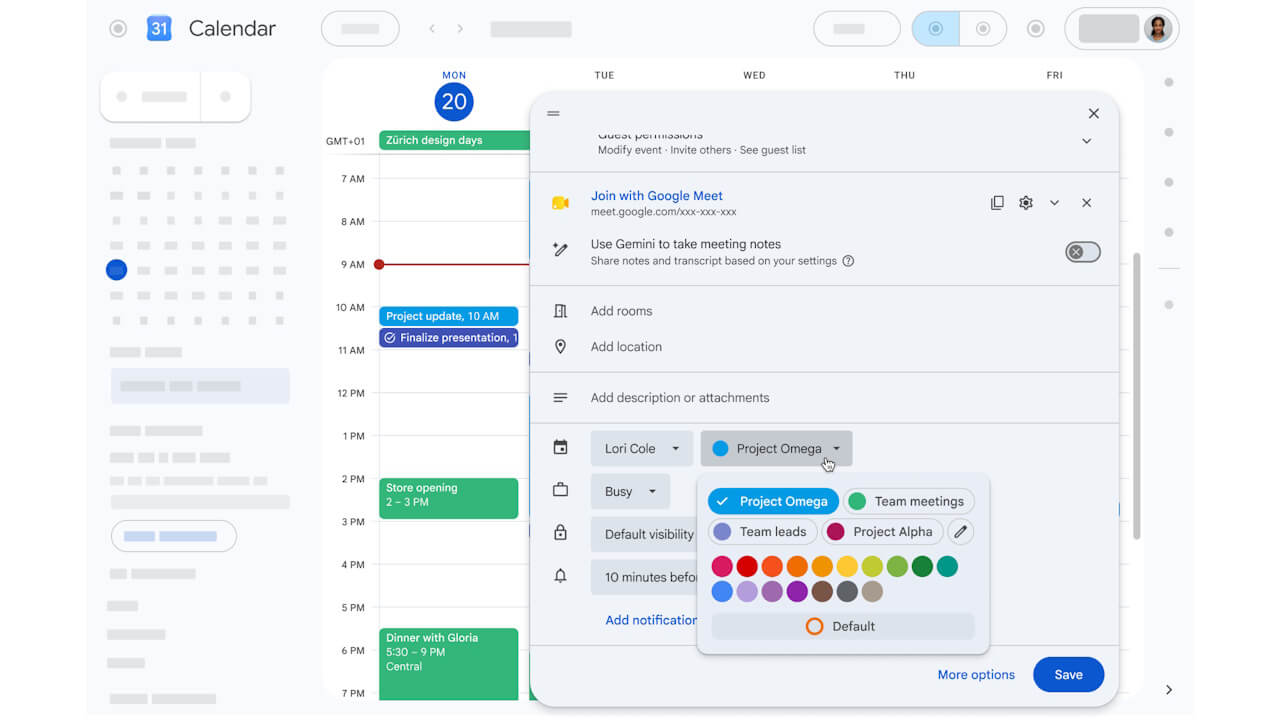The image size is (1280, 720).
Task: Open the 10 minutes before dropdown
Action: click(x=644, y=577)
